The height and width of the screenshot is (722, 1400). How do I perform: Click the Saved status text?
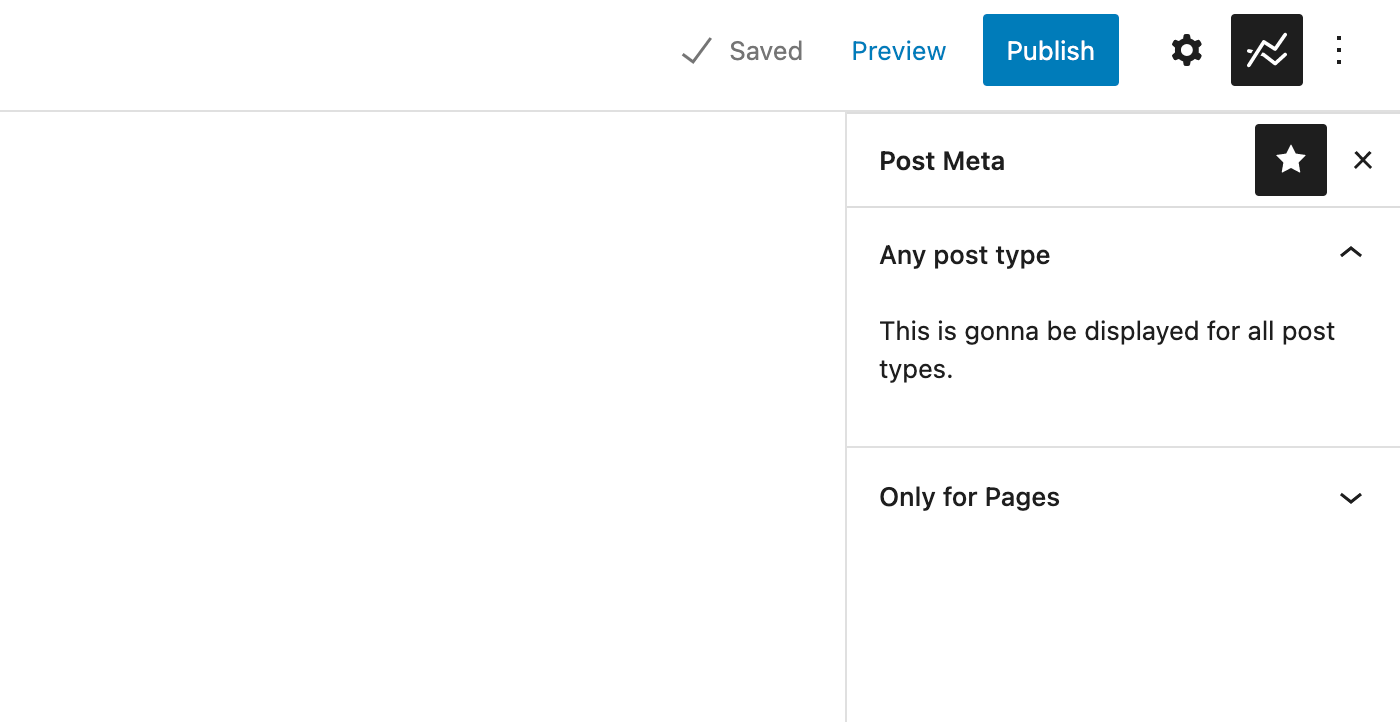coord(766,50)
